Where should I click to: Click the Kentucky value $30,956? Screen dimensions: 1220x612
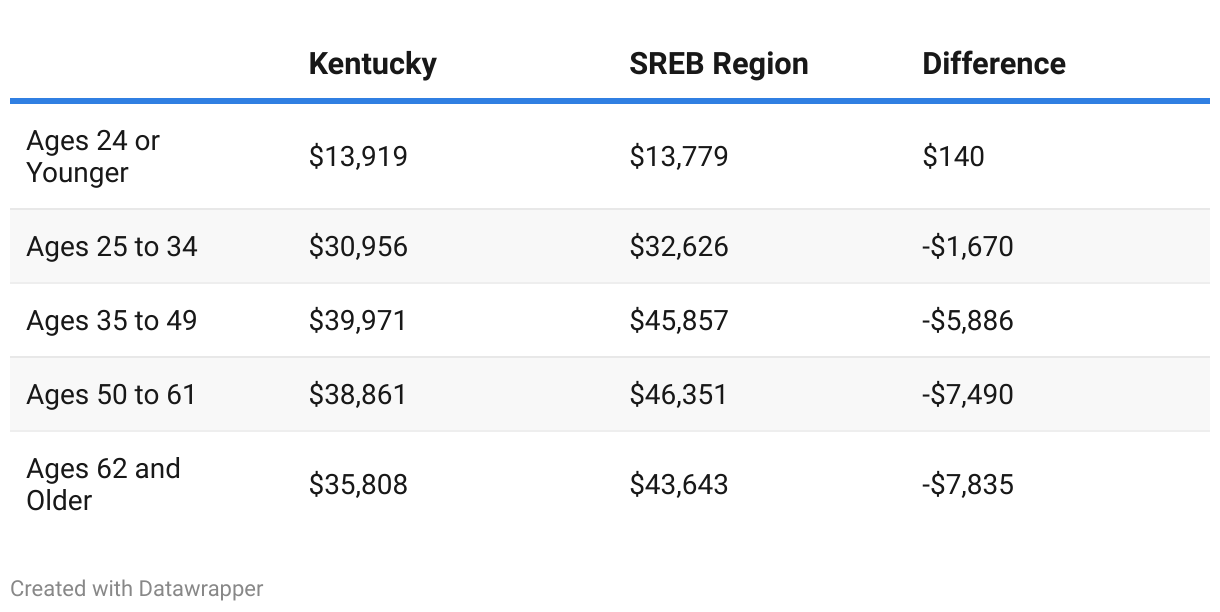358,246
